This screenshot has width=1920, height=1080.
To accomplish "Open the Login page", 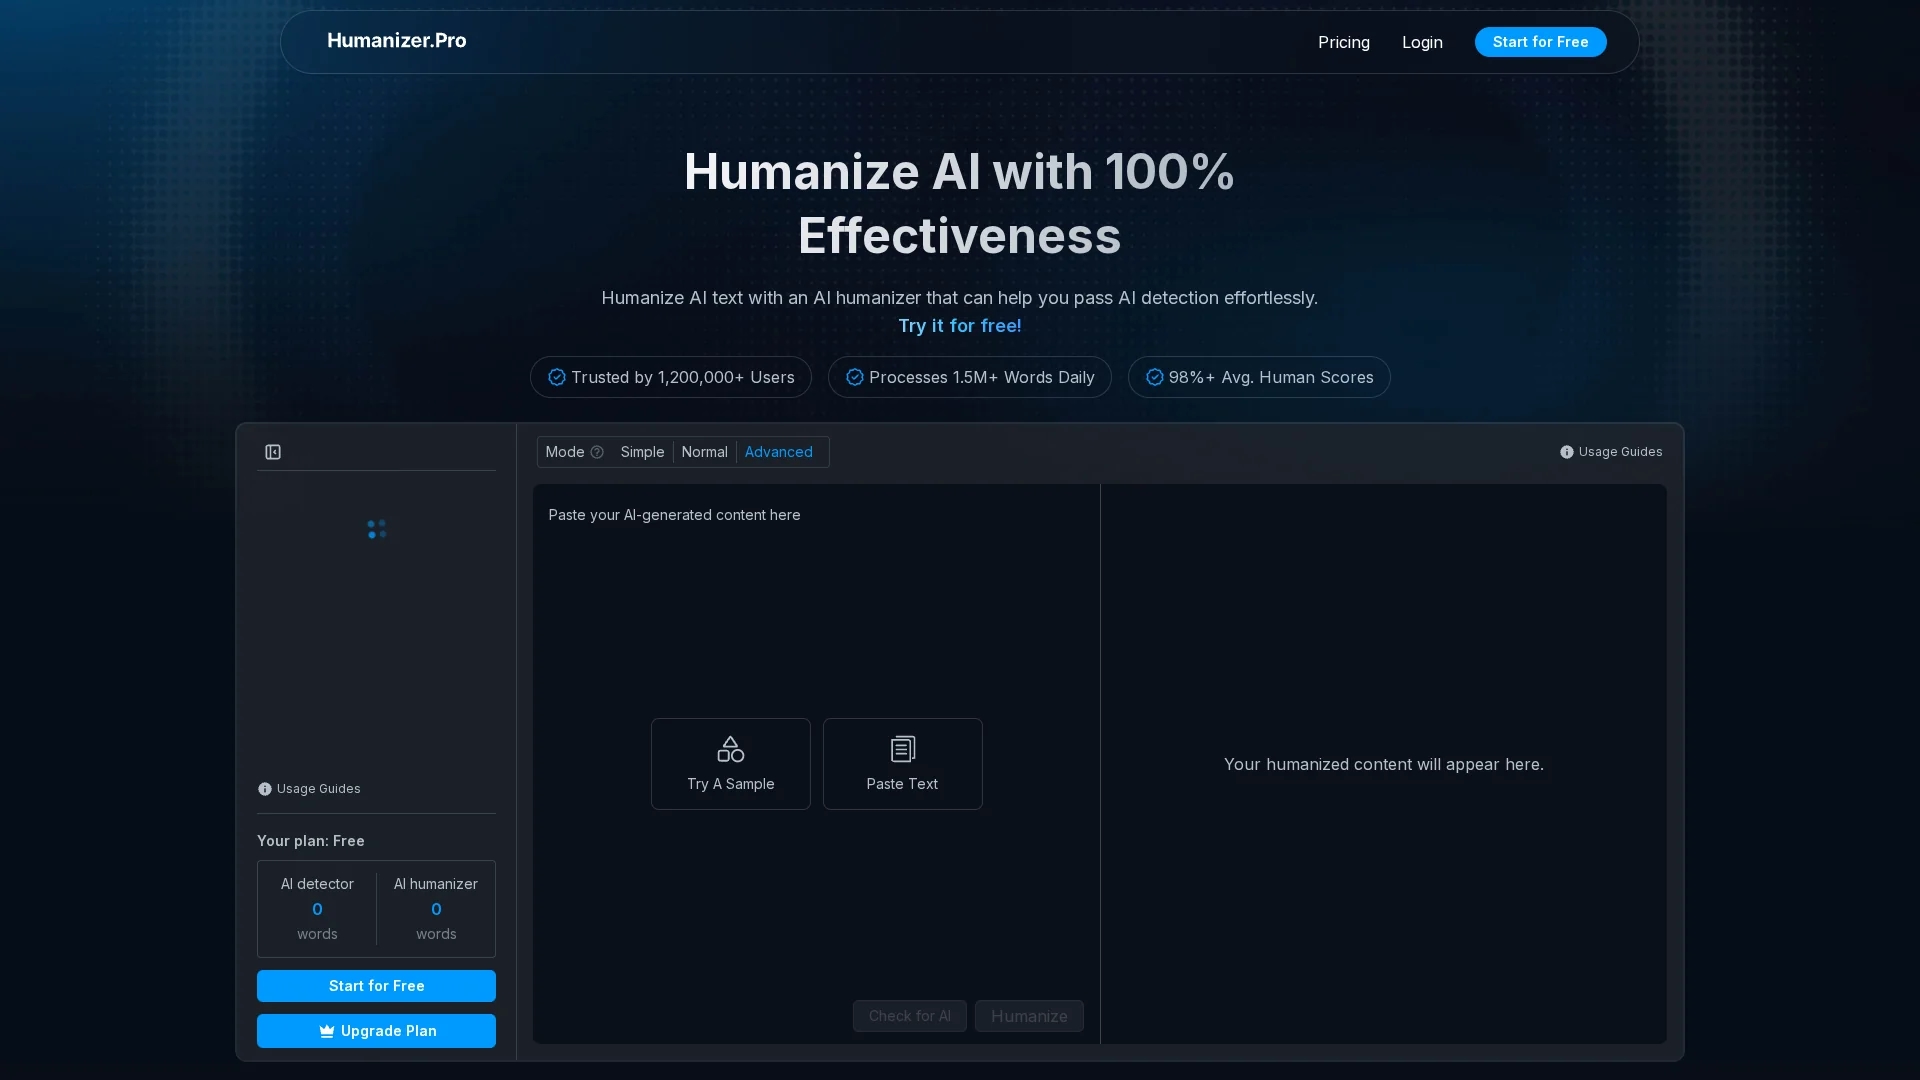I will pyautogui.click(x=1422, y=42).
